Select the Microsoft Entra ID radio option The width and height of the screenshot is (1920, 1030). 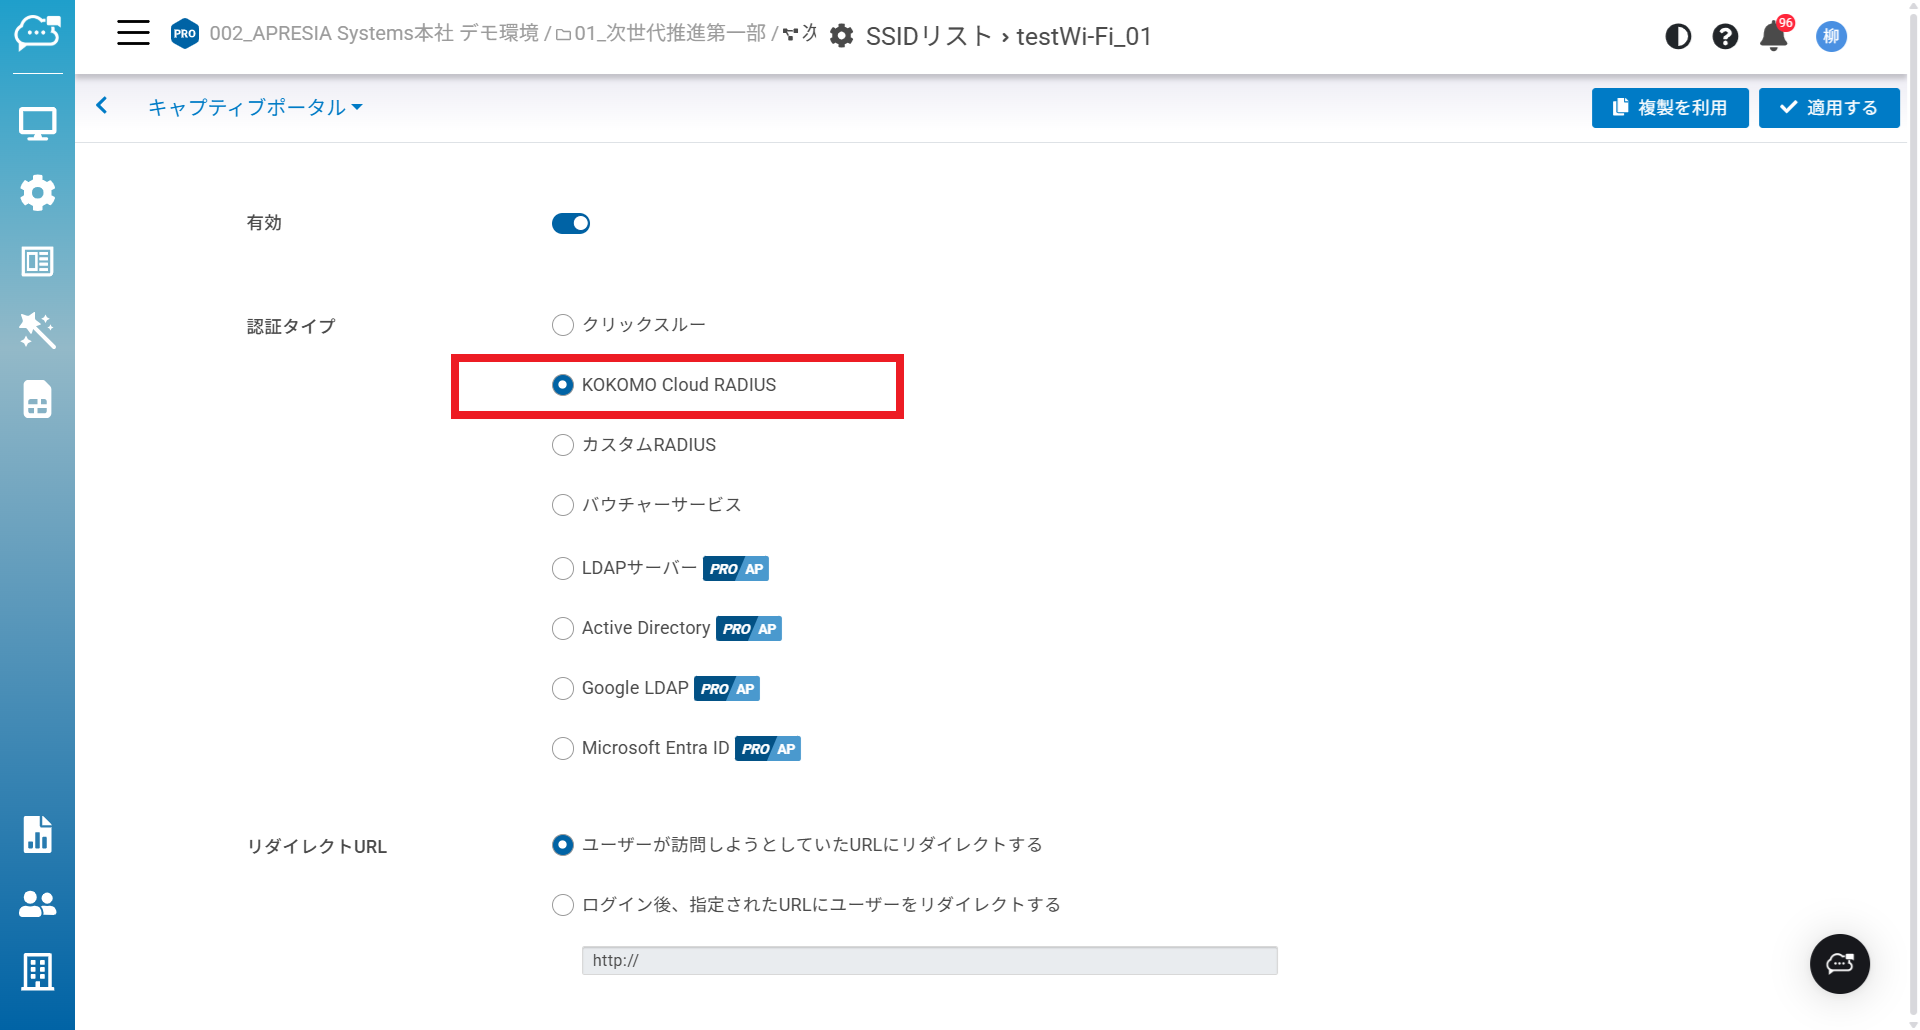563,748
